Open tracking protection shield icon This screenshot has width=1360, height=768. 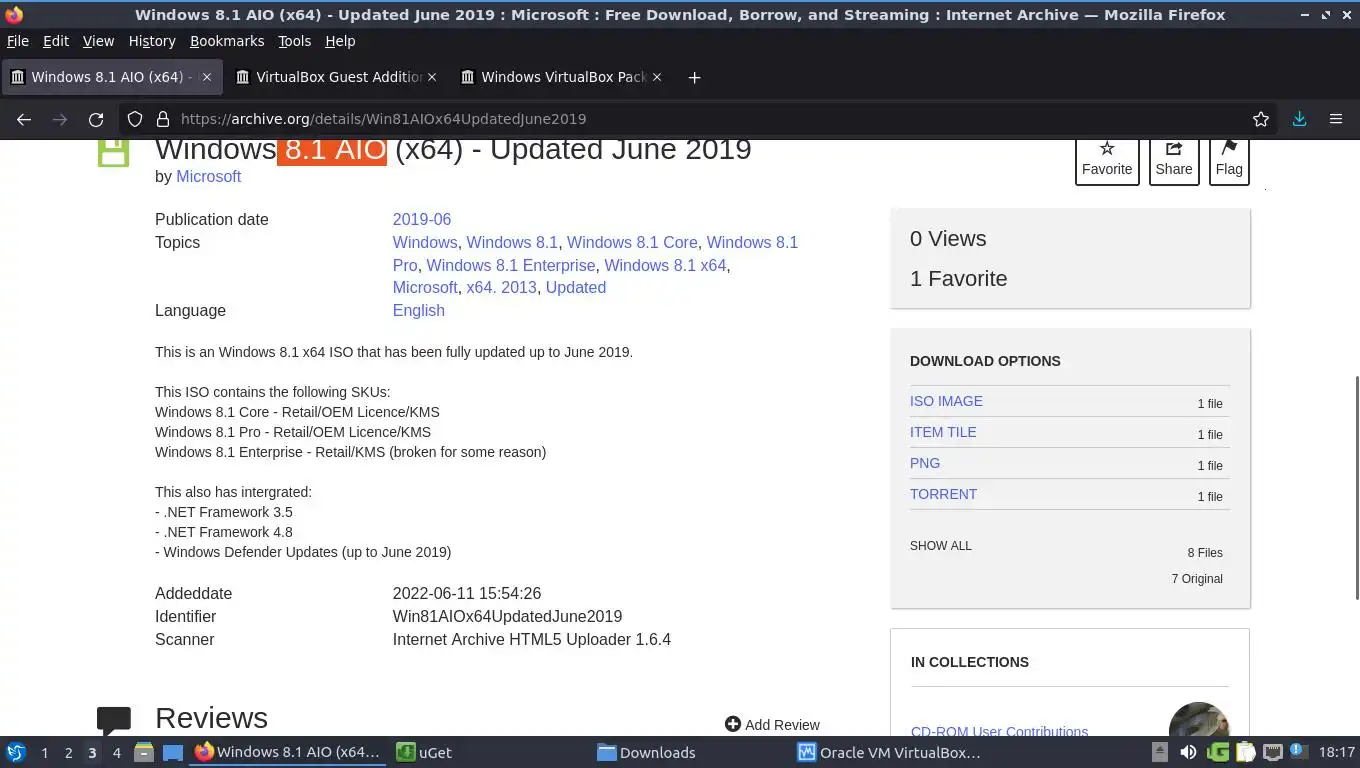[135, 119]
